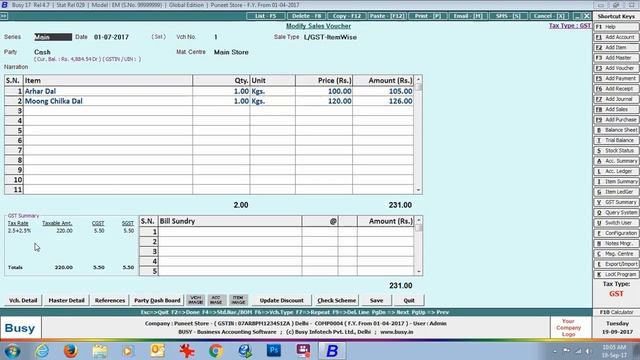Click the Busy app taskbar icon
The height and width of the screenshot is (360, 640).
(332, 351)
